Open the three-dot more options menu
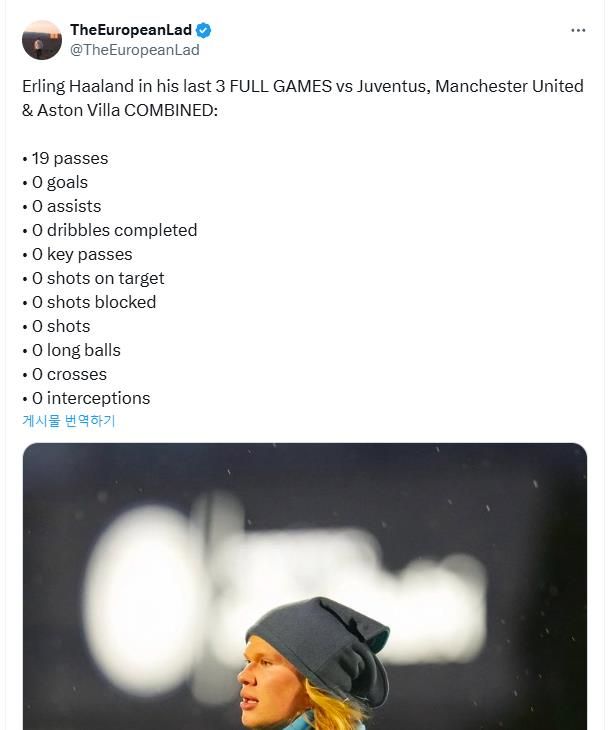608x730 pixels. (x=578, y=30)
